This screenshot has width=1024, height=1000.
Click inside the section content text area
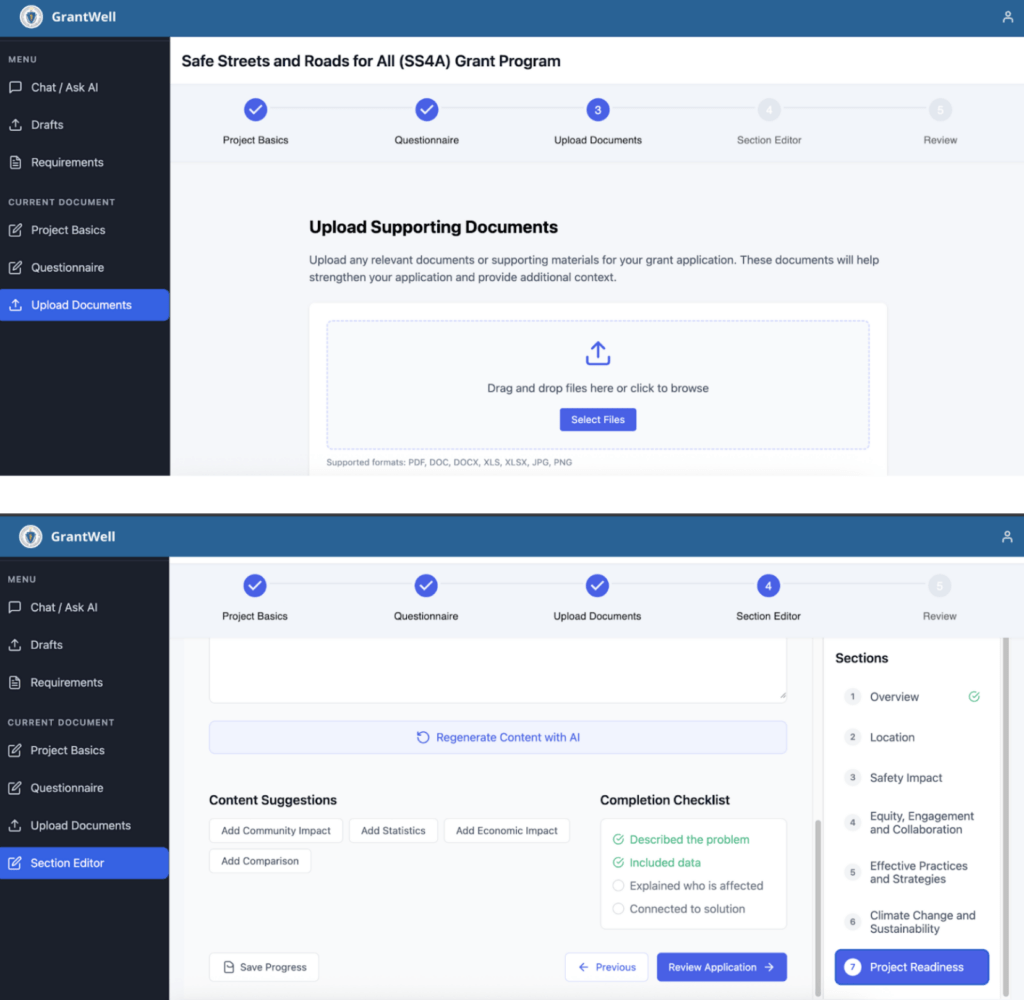(498, 670)
